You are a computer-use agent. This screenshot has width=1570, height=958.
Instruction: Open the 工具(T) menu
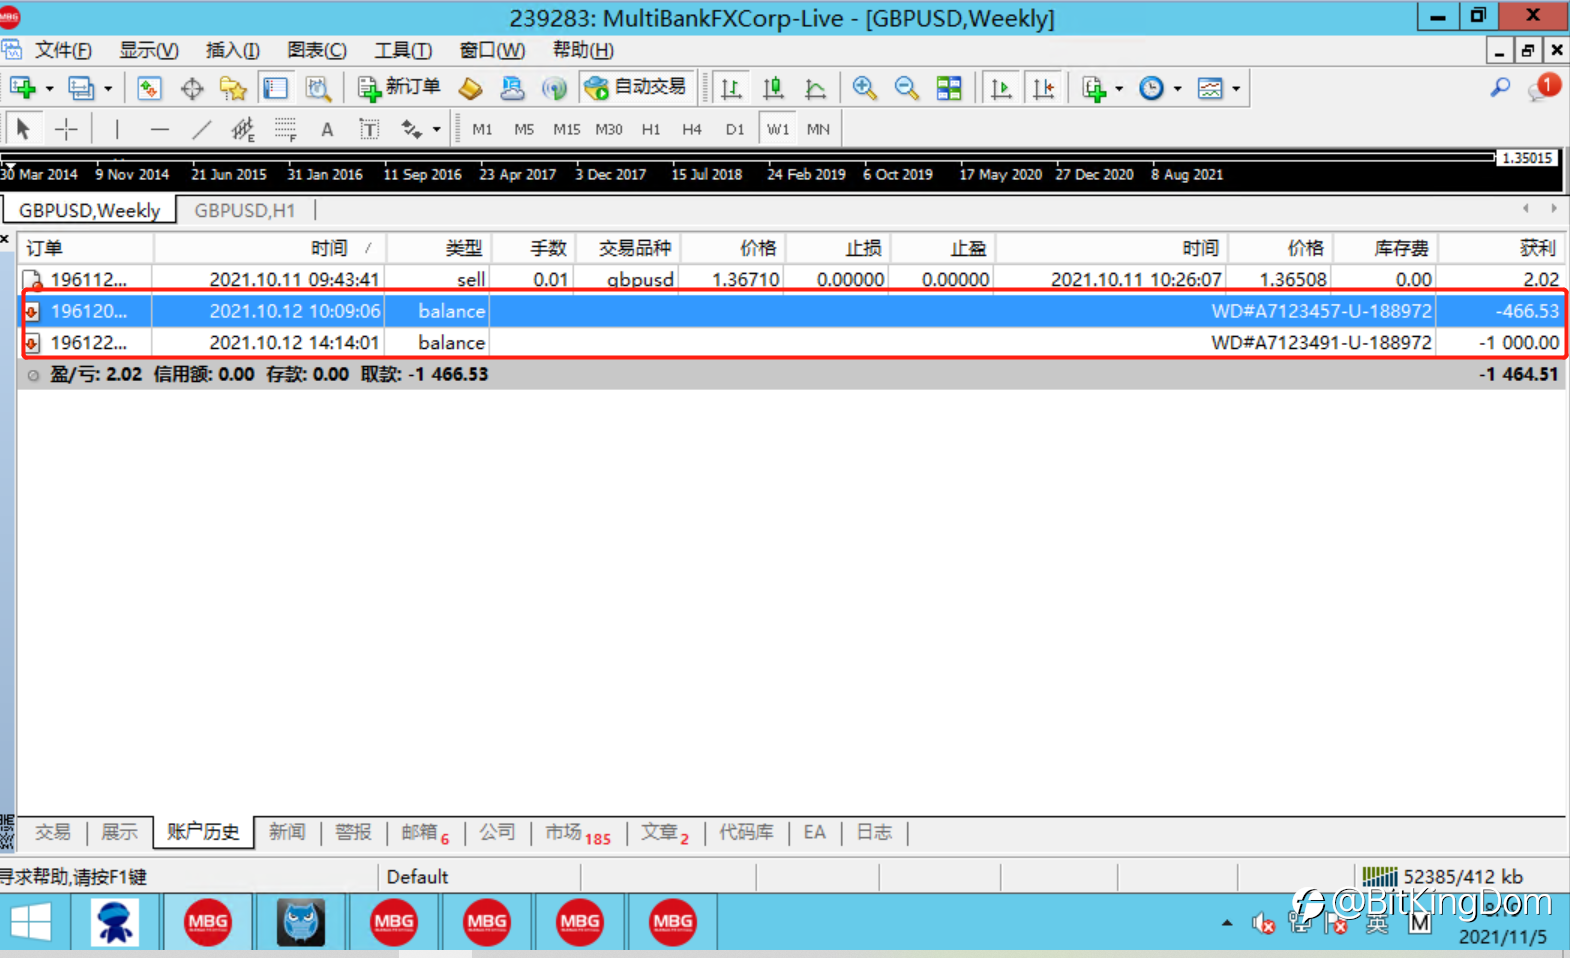(x=403, y=50)
